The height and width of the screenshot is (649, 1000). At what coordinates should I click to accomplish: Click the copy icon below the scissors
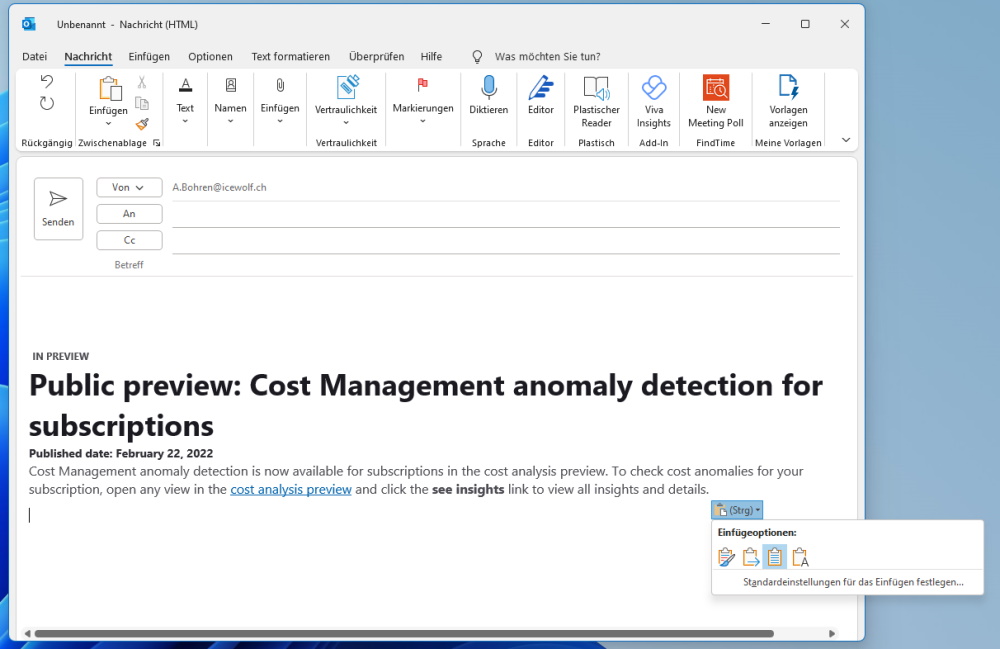[x=142, y=103]
